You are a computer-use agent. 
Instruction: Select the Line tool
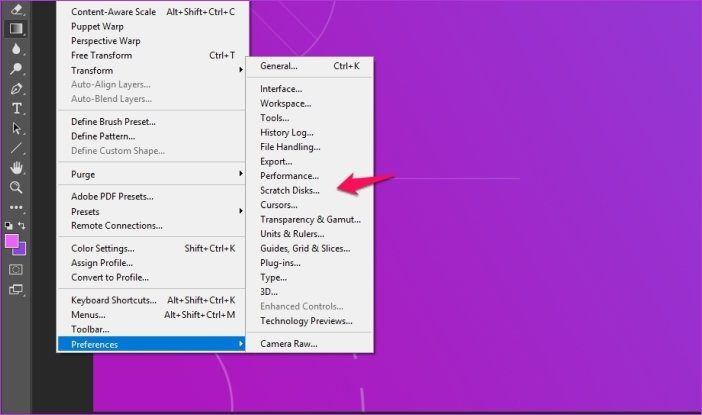pyautogui.click(x=16, y=148)
